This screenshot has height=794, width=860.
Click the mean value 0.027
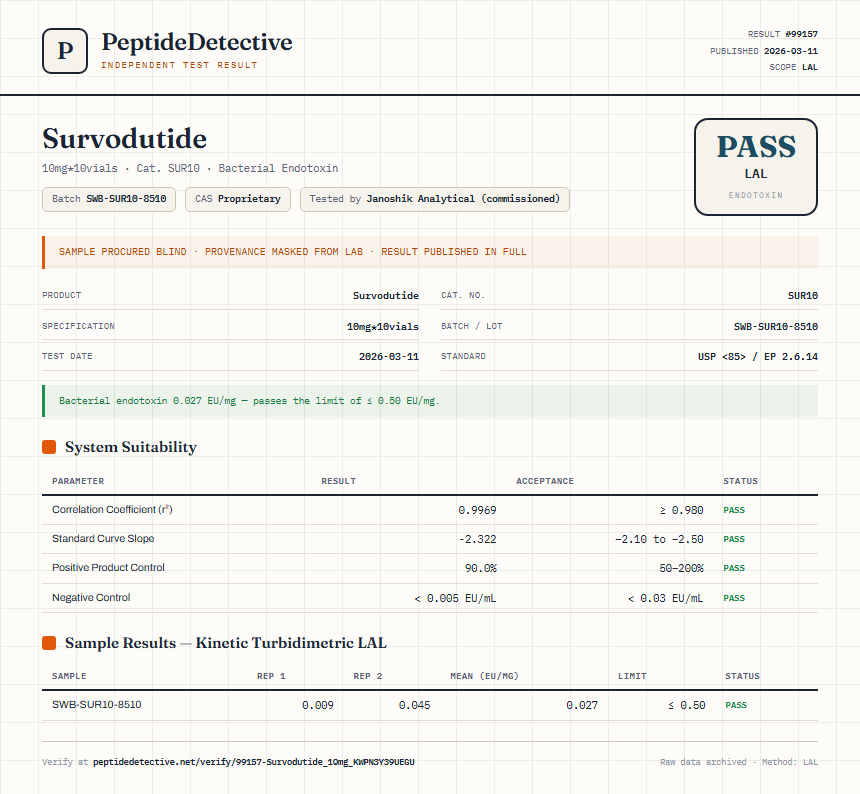(x=582, y=705)
